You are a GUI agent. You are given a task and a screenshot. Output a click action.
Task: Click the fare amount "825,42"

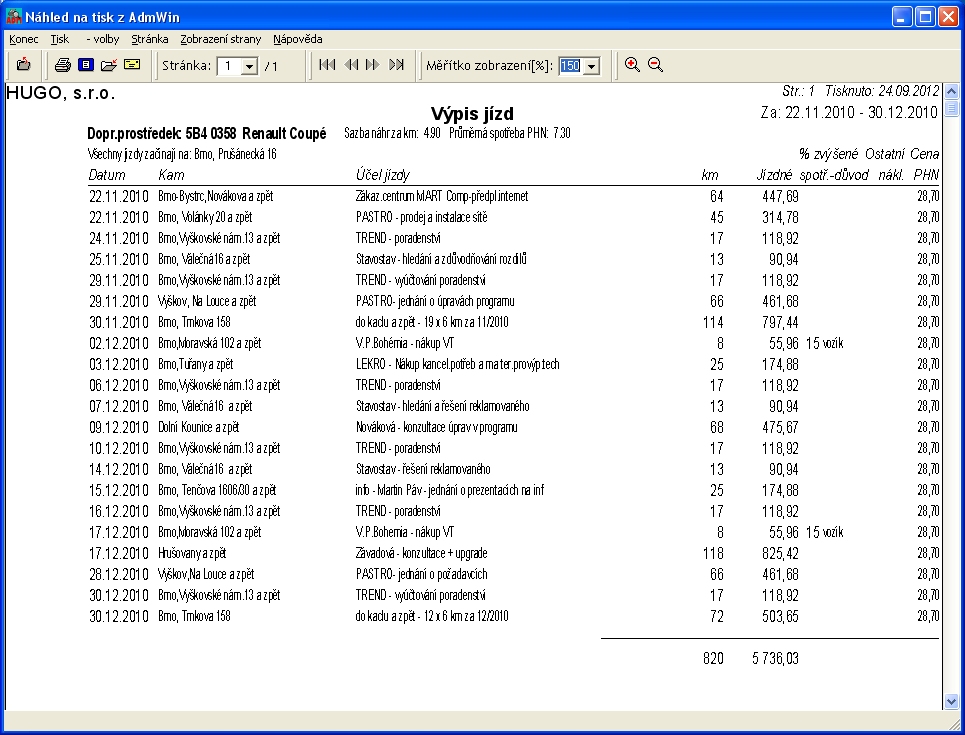(x=780, y=553)
